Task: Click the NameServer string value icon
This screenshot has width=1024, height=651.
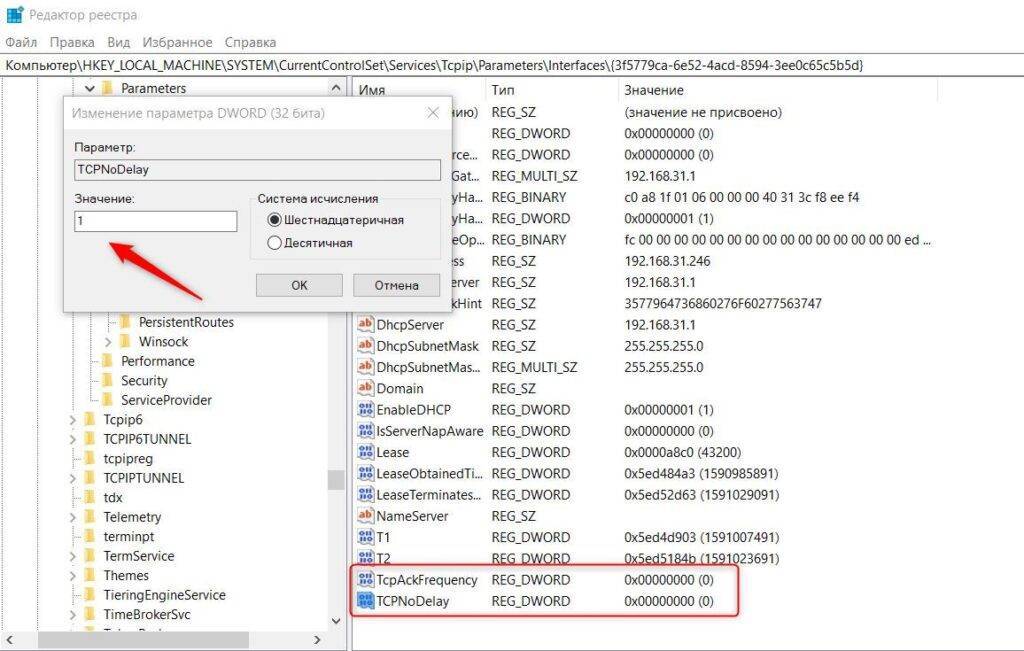Action: 365,516
